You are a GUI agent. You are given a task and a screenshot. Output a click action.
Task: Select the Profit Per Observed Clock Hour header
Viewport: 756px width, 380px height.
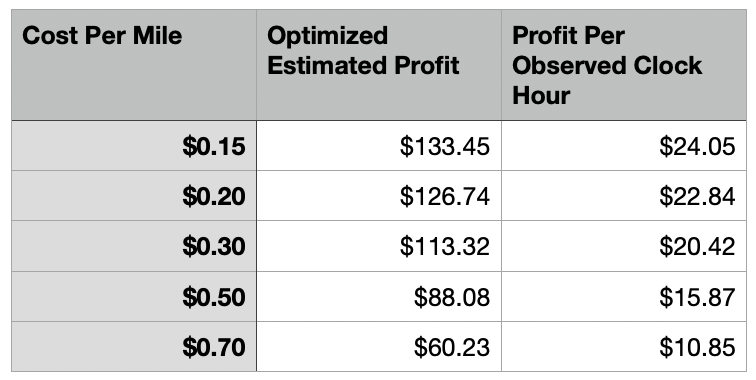(624, 65)
